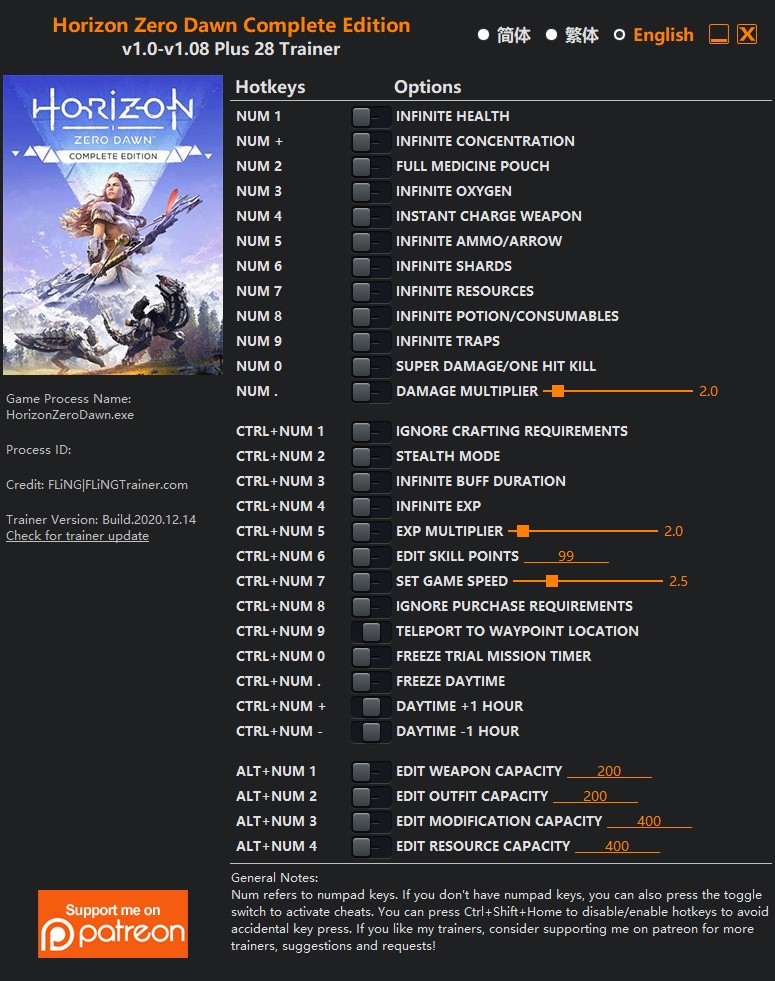Close the trainer with the X icon
This screenshot has width=775, height=981.
(x=747, y=34)
